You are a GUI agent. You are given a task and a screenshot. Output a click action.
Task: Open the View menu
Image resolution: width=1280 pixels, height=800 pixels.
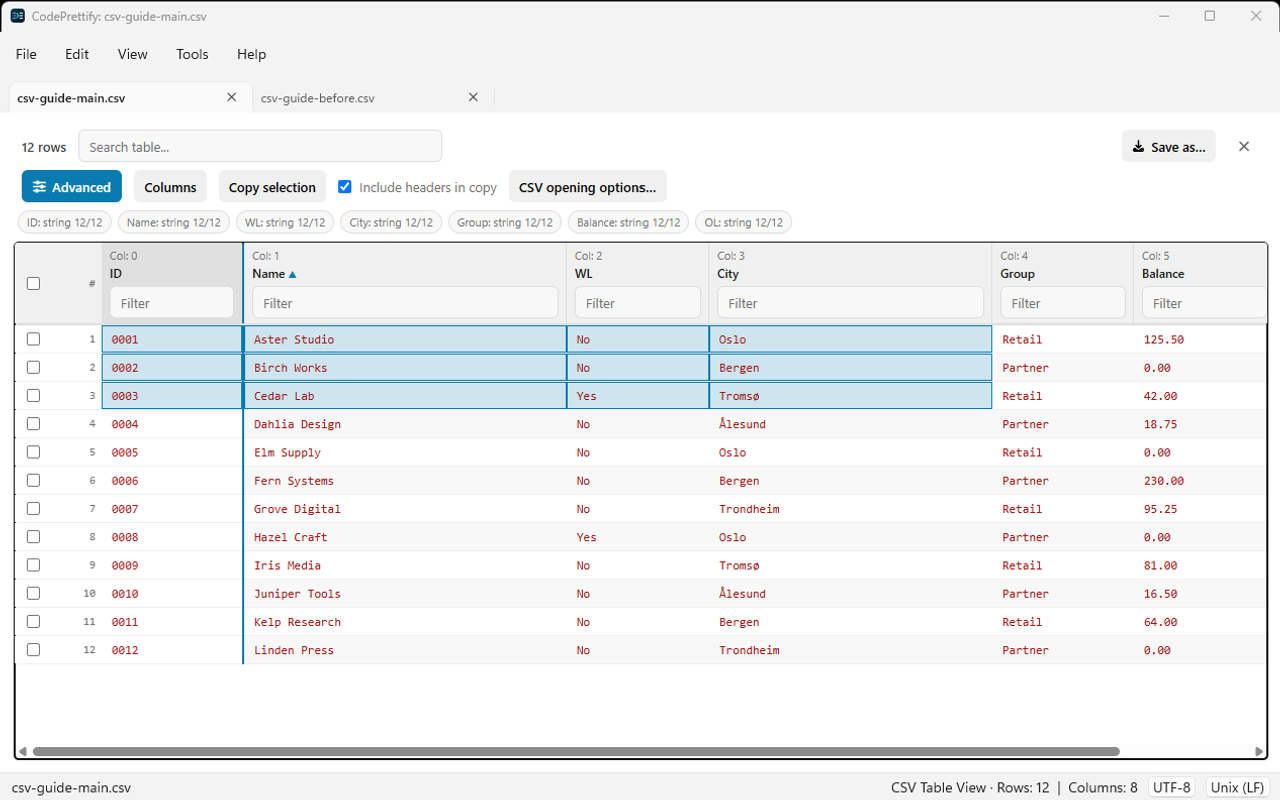[x=132, y=54]
